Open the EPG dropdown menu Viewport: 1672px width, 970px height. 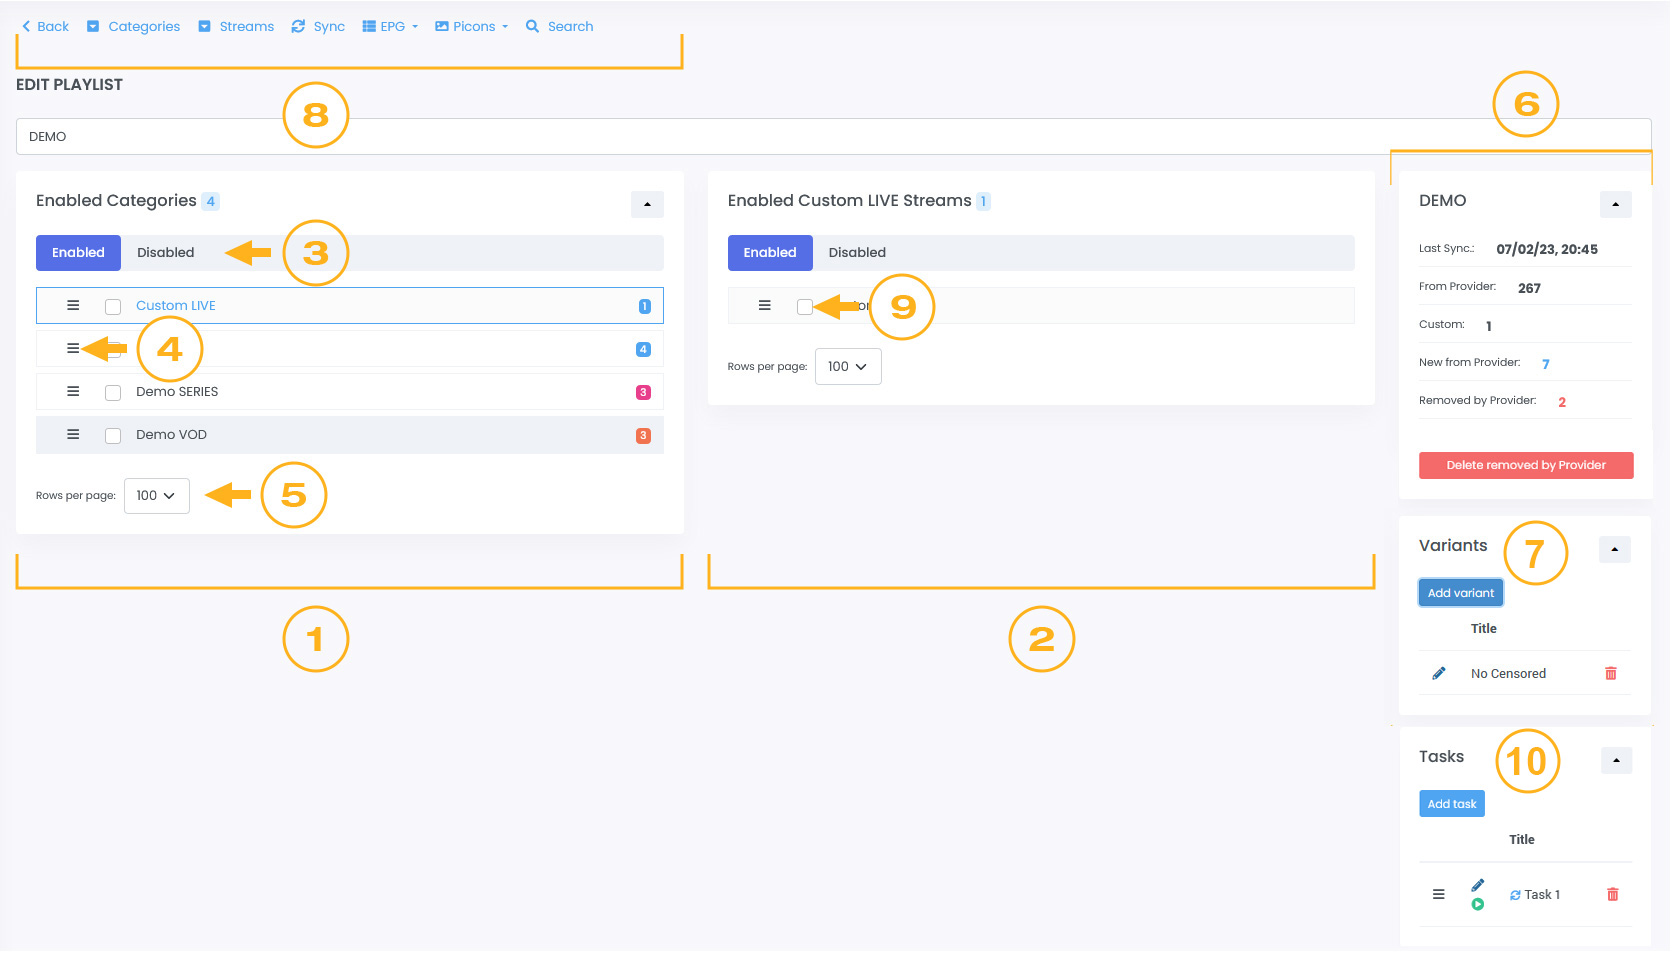[x=391, y=27]
